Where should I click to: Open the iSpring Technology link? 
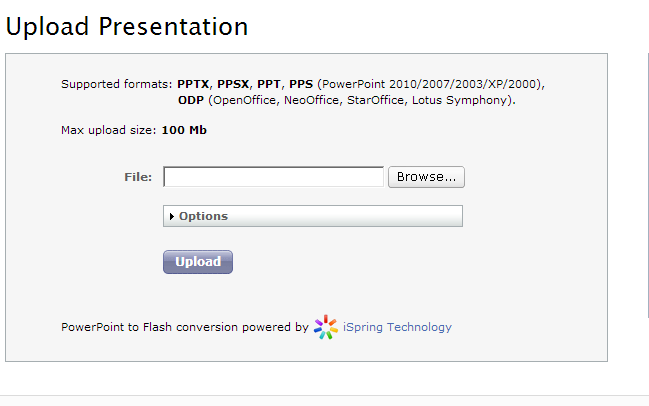(x=397, y=327)
